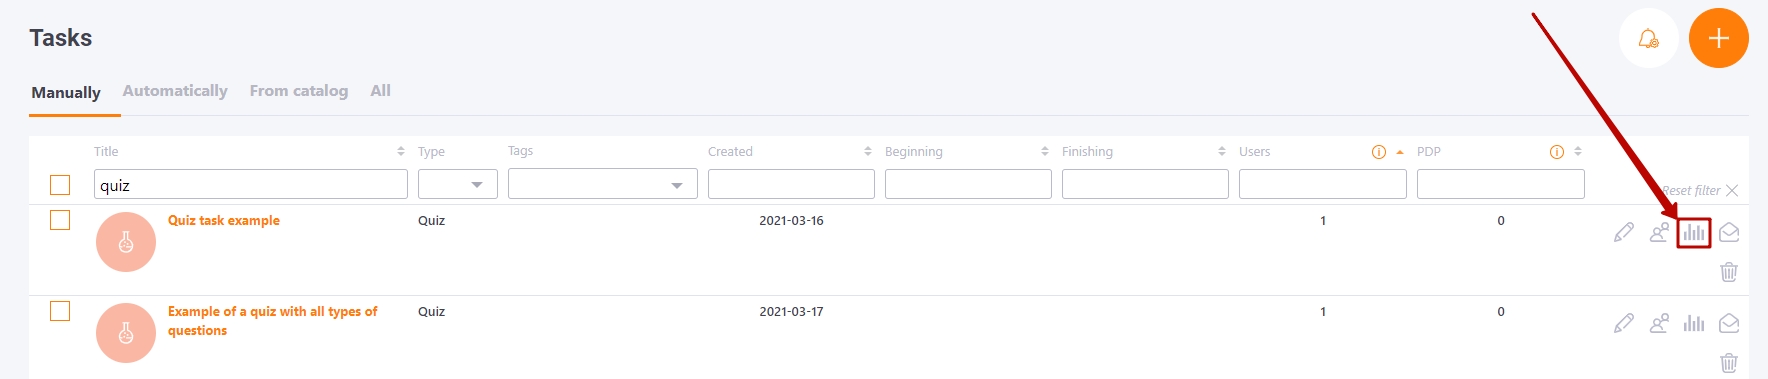Click envelope icon for Quiz task example
This screenshot has width=1768, height=379.
1729,232
